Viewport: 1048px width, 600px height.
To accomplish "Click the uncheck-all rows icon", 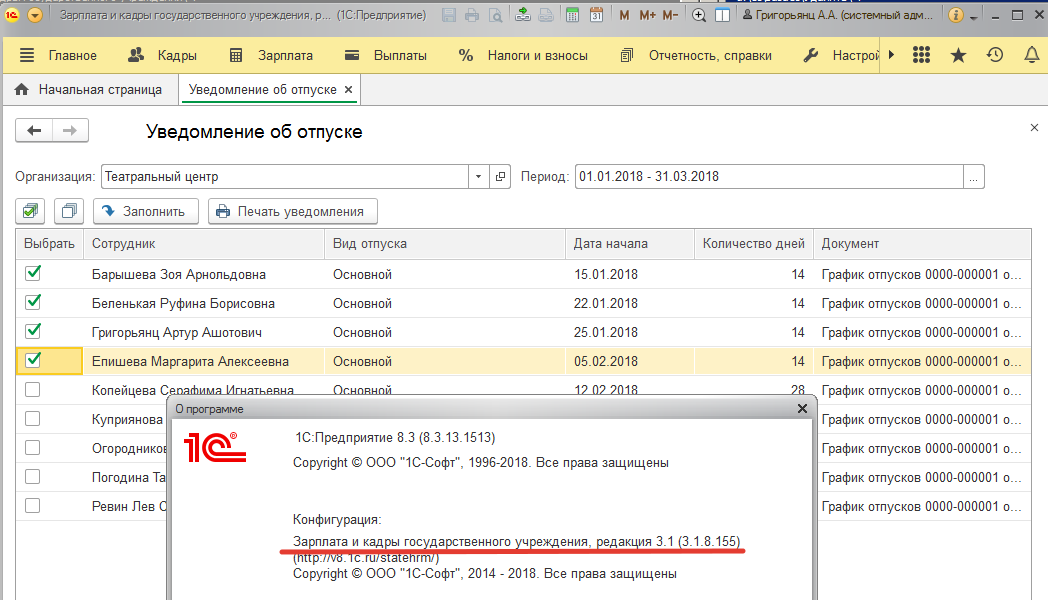I will 69,211.
